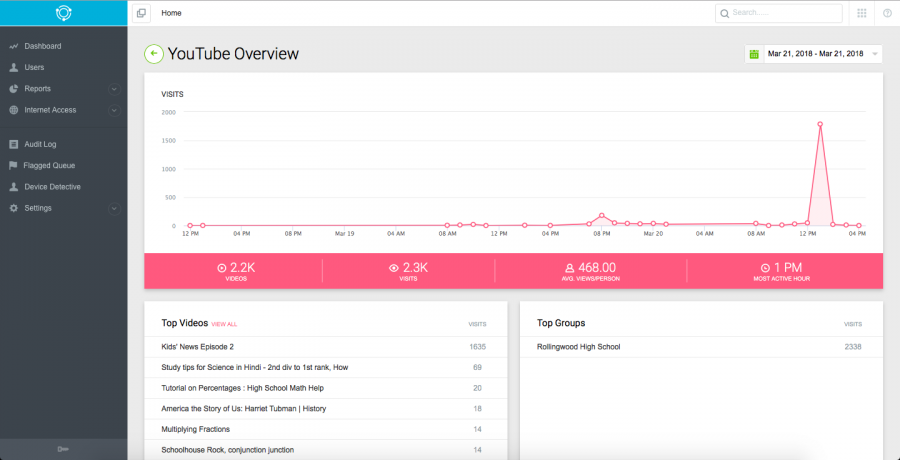The width and height of the screenshot is (900, 460).
Task: Select America the Story of Us row
Action: tap(325, 409)
